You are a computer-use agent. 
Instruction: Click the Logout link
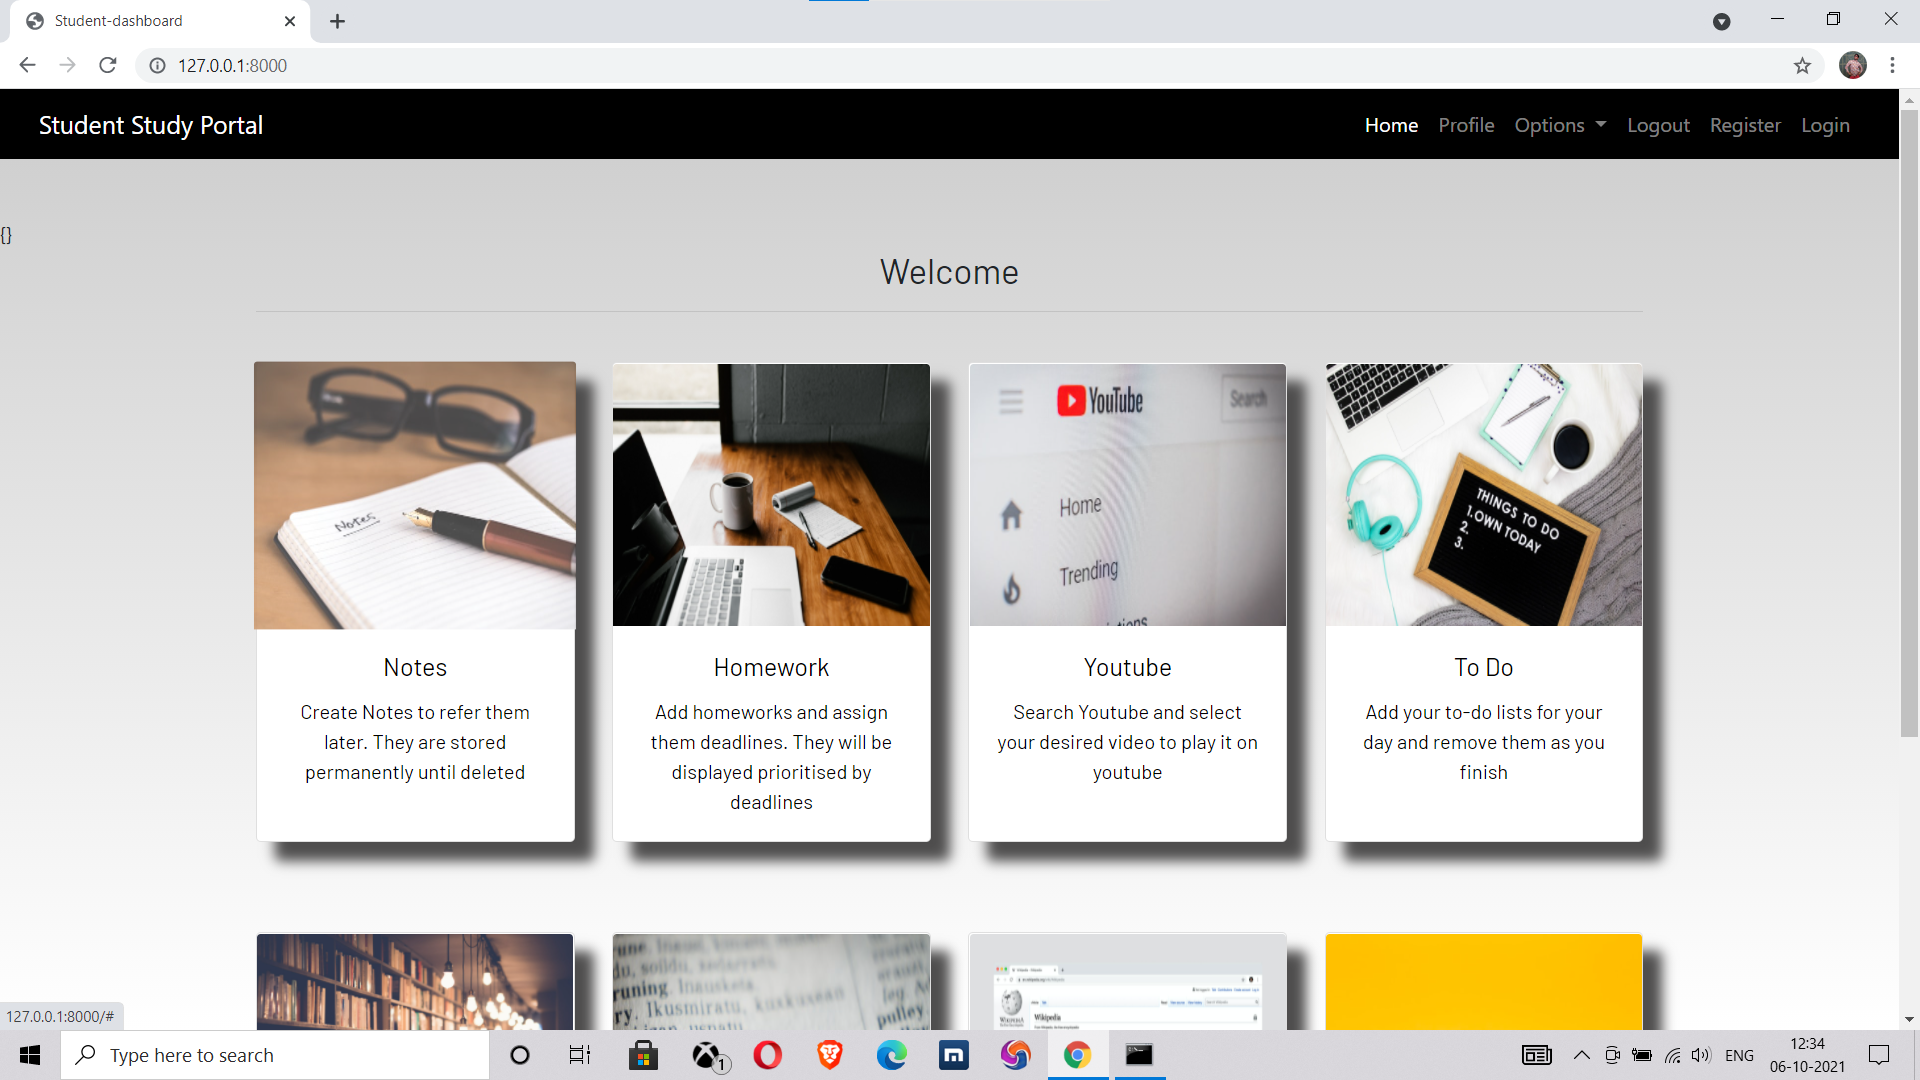click(x=1658, y=124)
